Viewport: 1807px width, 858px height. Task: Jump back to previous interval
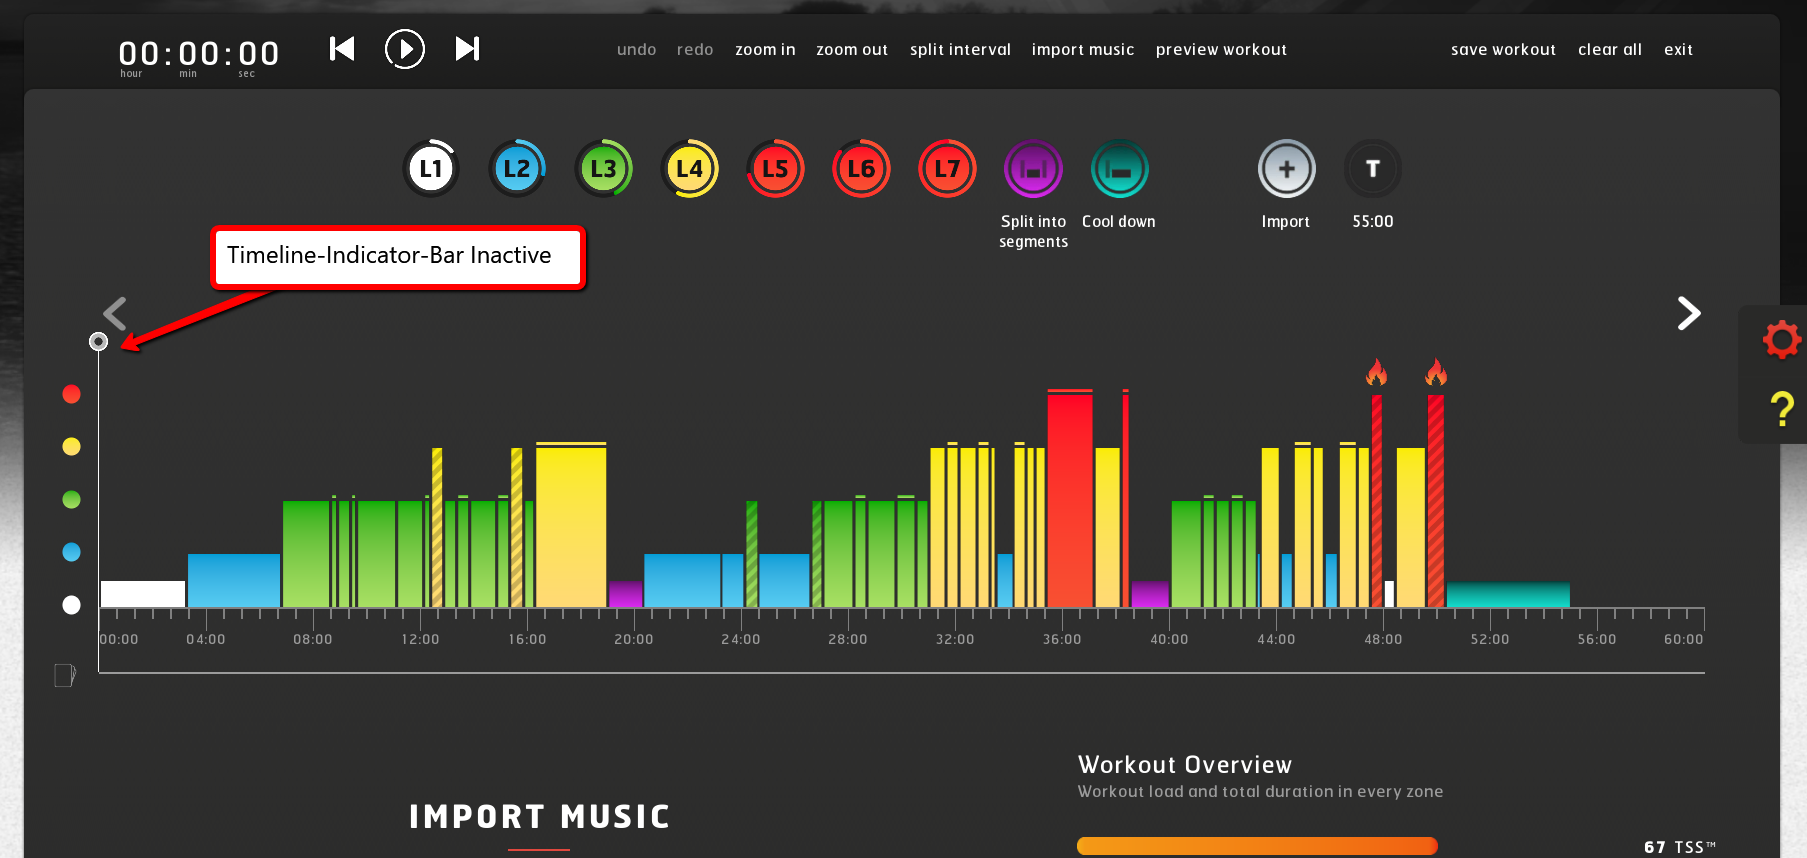point(342,49)
